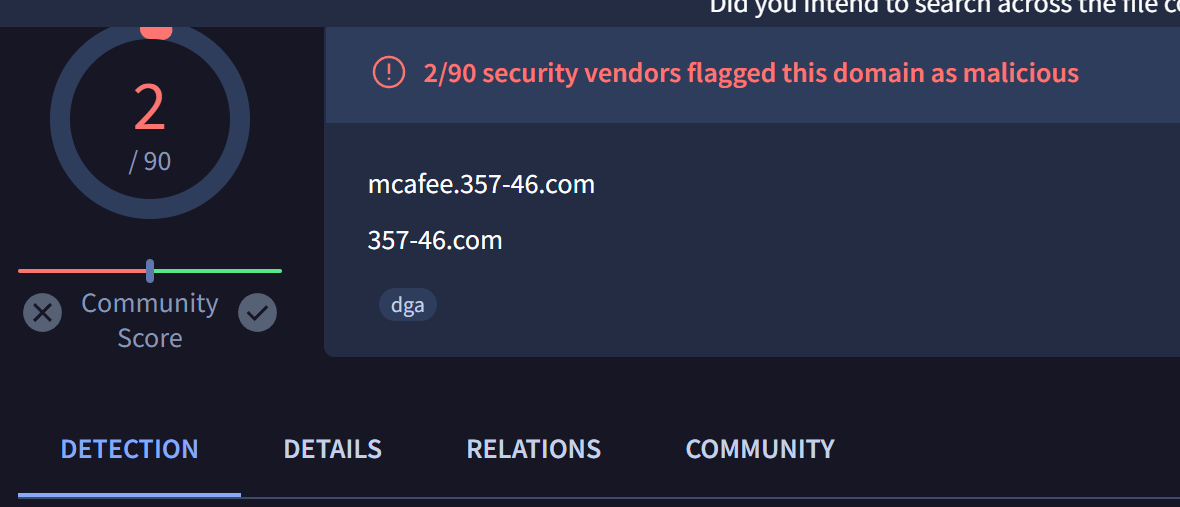Click the dga tag chip
The width and height of the screenshot is (1180, 507).
408,305
